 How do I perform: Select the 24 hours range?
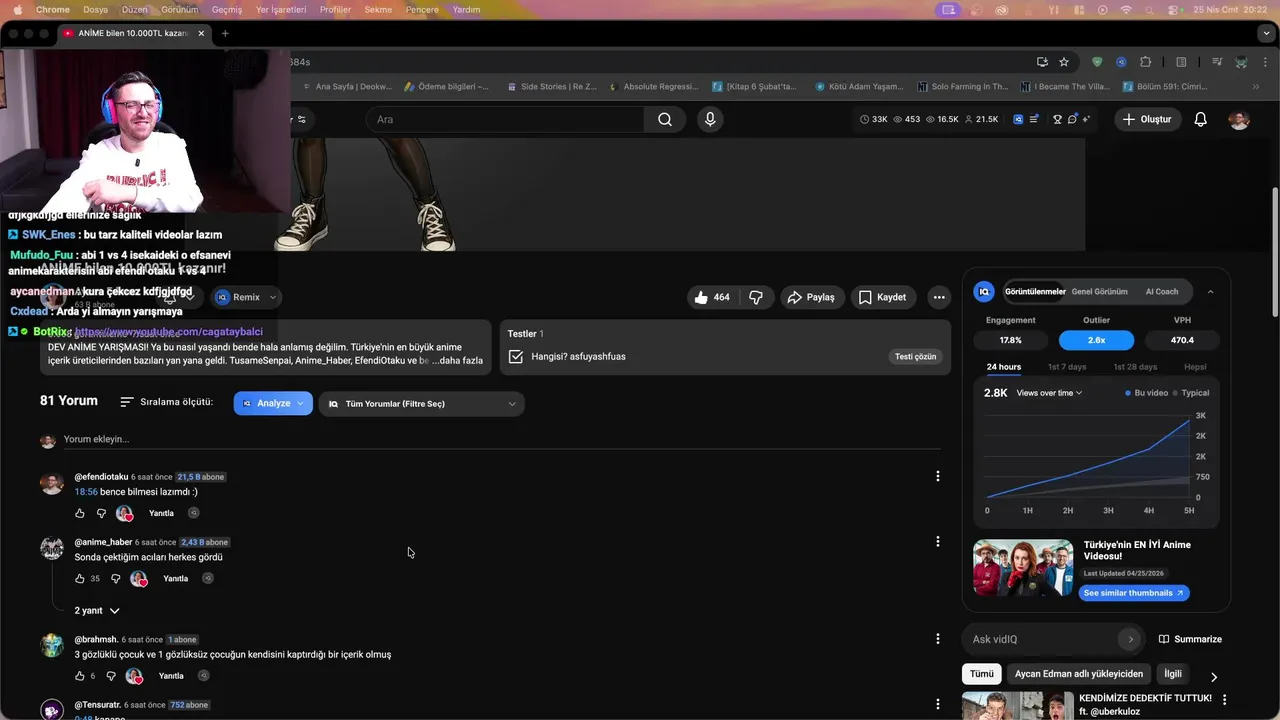tap(1003, 367)
